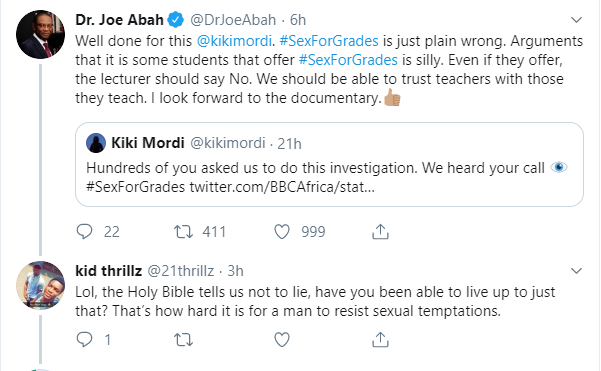
Task: Reply to Dr. Joe Abah's tweet
Action: coord(84,231)
